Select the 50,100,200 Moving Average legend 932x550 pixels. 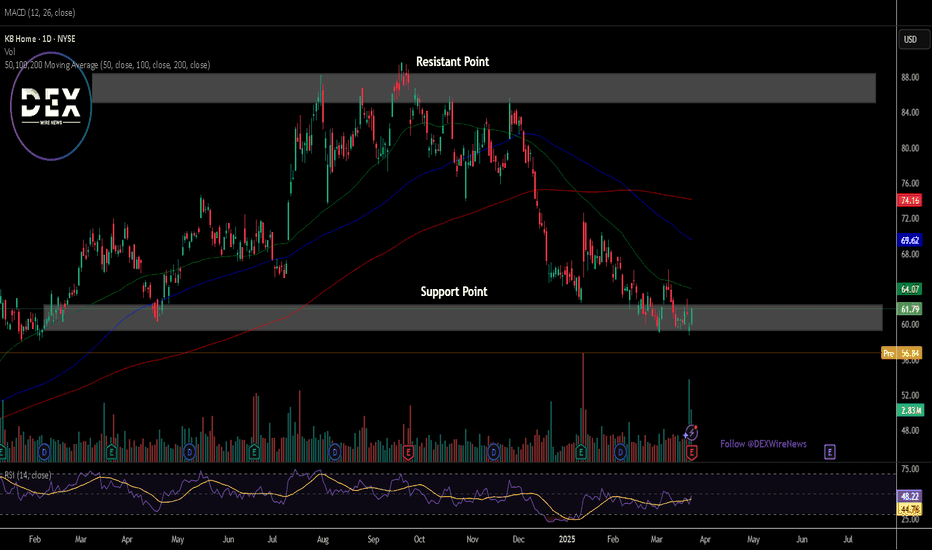107,65
